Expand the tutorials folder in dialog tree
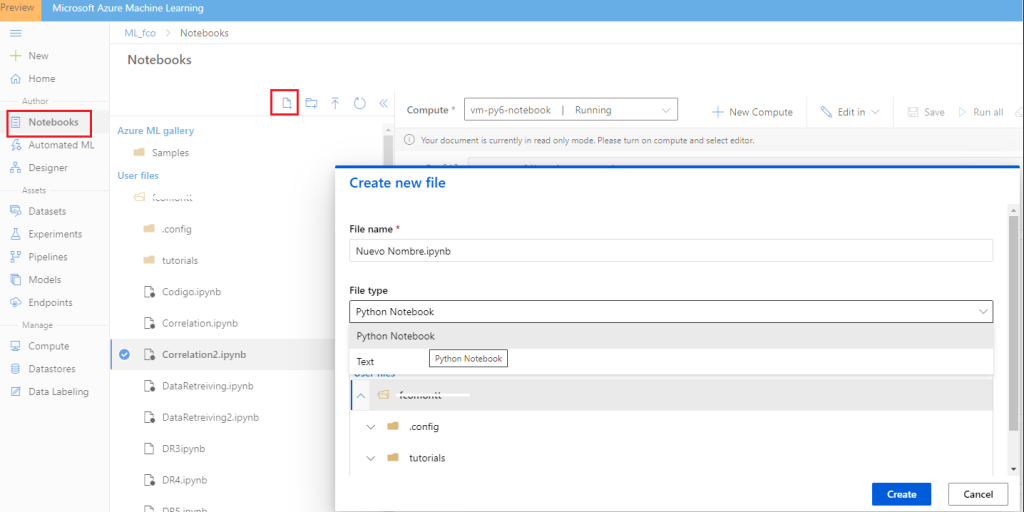This screenshot has height=512, width=1024. click(370, 458)
